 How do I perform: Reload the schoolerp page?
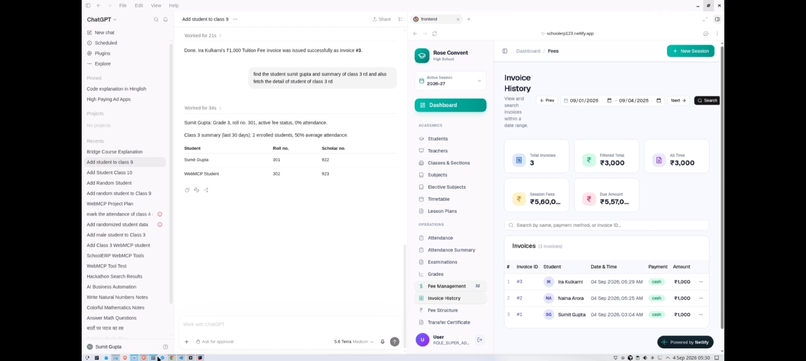(x=434, y=33)
